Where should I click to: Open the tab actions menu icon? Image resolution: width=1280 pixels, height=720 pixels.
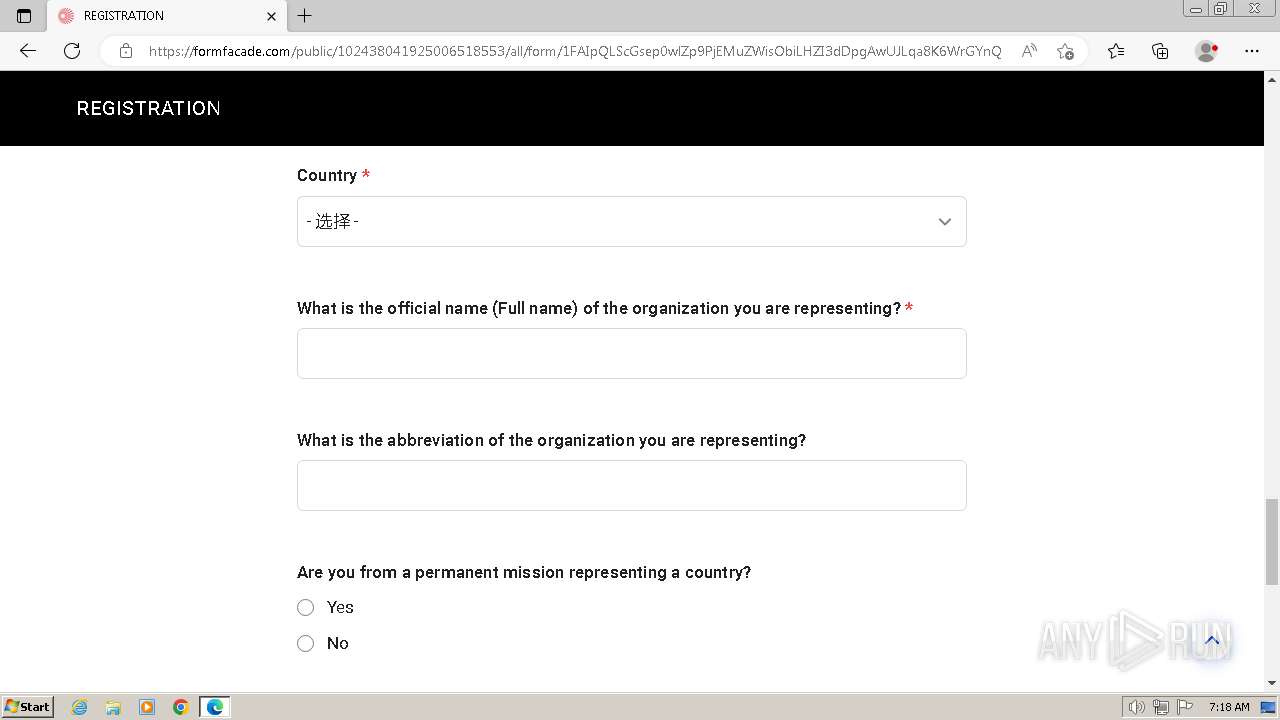(24, 16)
